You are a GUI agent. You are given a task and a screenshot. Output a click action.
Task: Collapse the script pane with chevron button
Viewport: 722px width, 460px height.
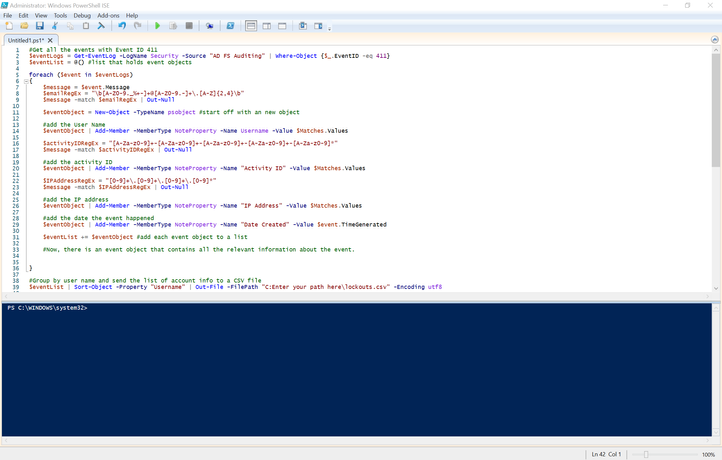click(x=714, y=40)
